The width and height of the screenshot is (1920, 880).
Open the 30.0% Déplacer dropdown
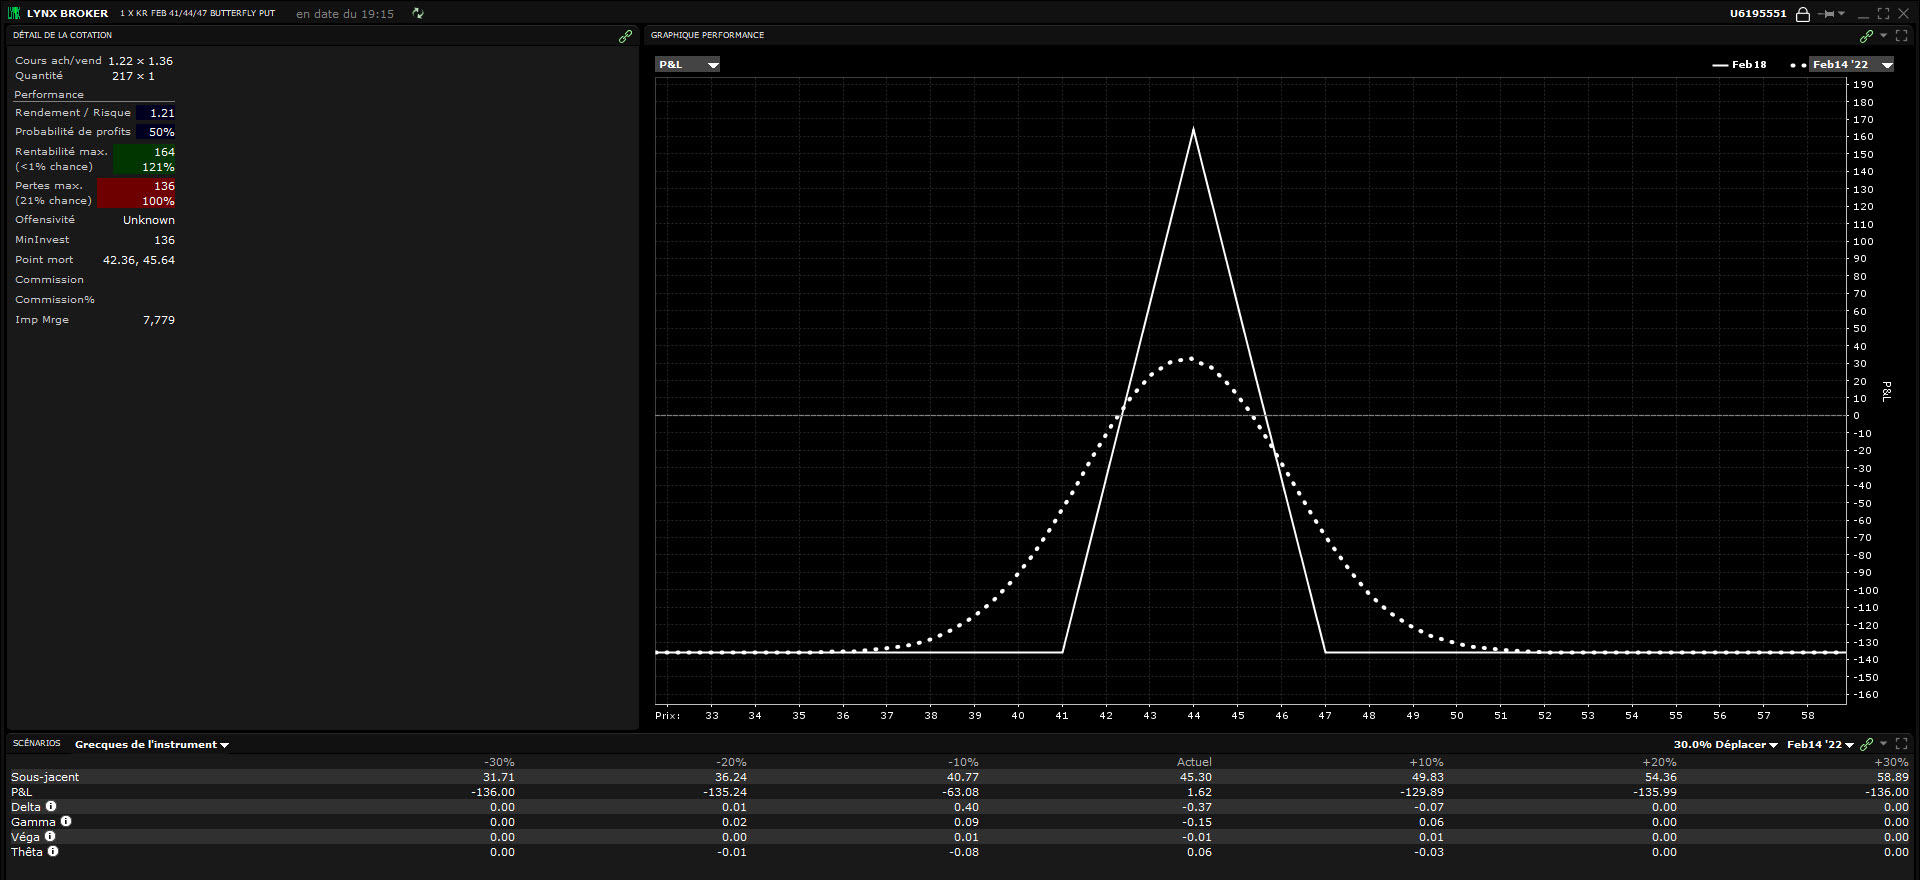(x=1726, y=744)
